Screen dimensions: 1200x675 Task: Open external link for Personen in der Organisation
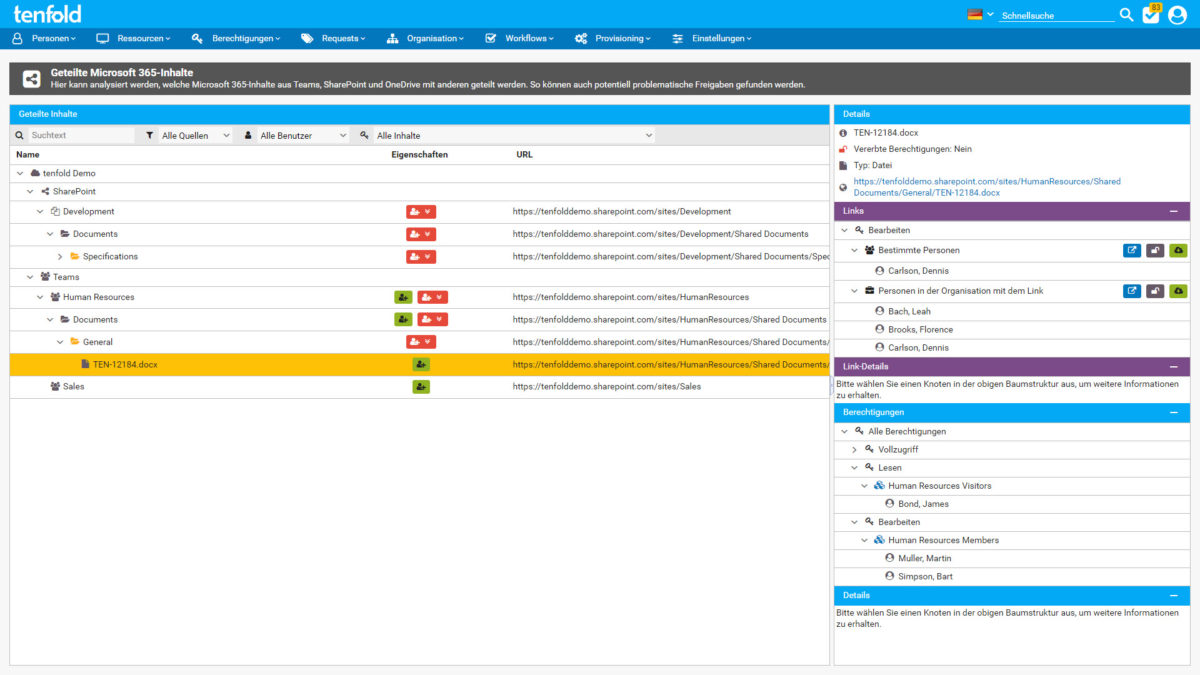(x=1132, y=291)
